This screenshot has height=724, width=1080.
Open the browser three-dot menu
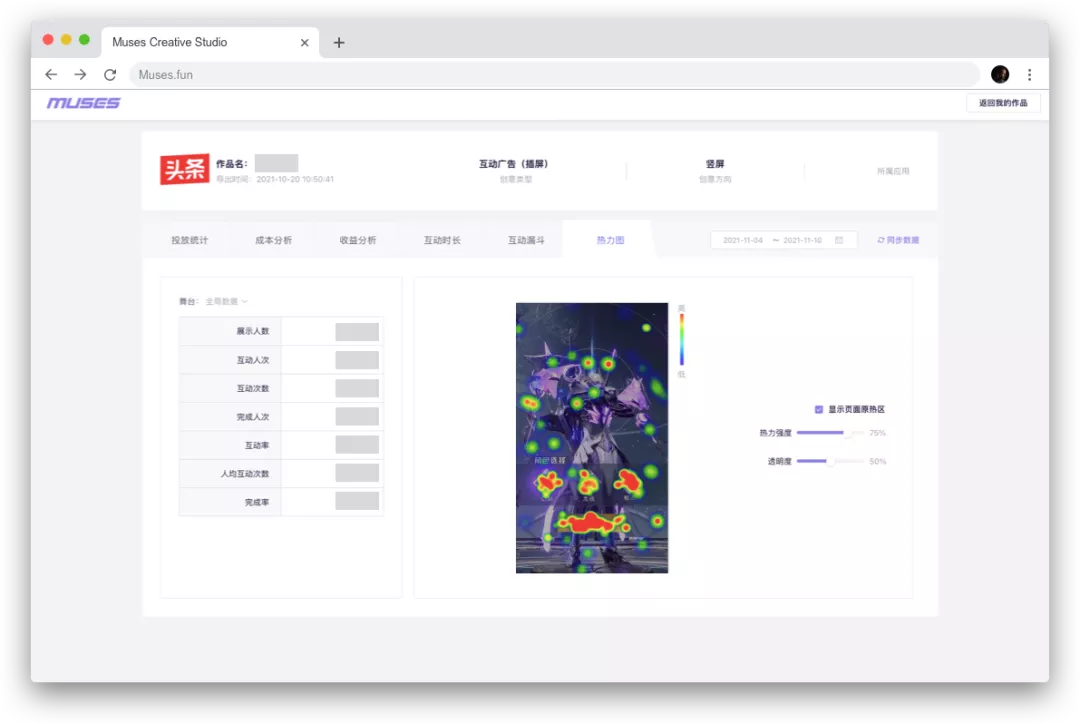point(1029,75)
